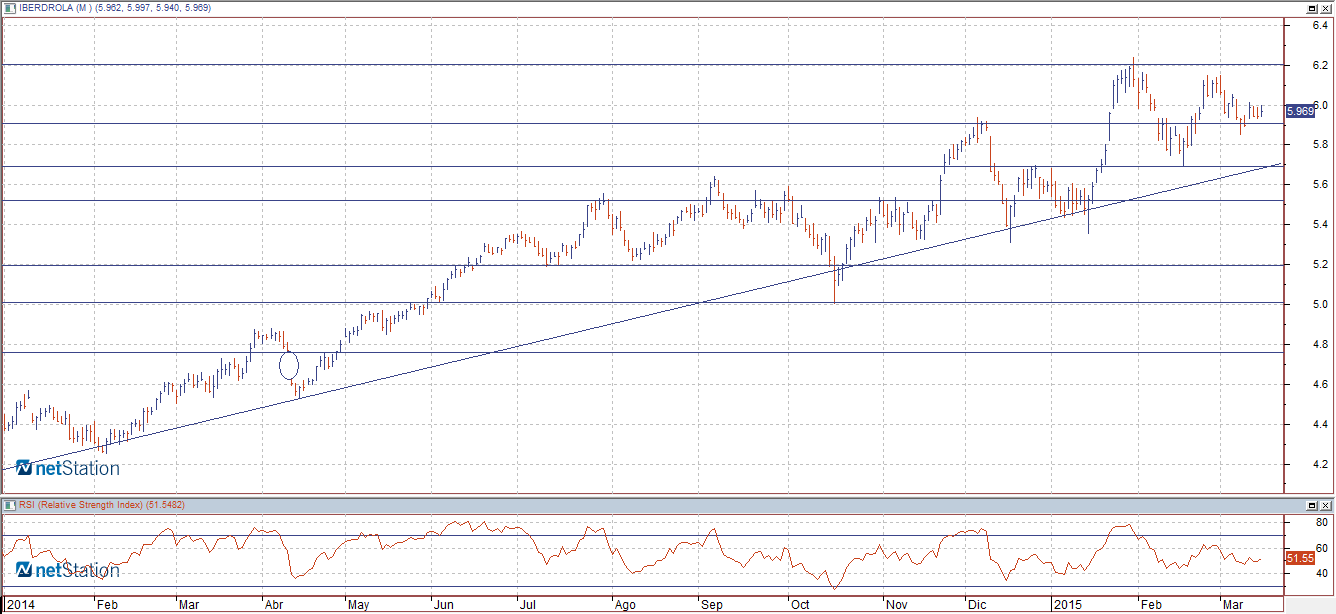This screenshot has height=614, width=1336.
Task: Click the RSI indicator panel icon
Action: pos(10,504)
